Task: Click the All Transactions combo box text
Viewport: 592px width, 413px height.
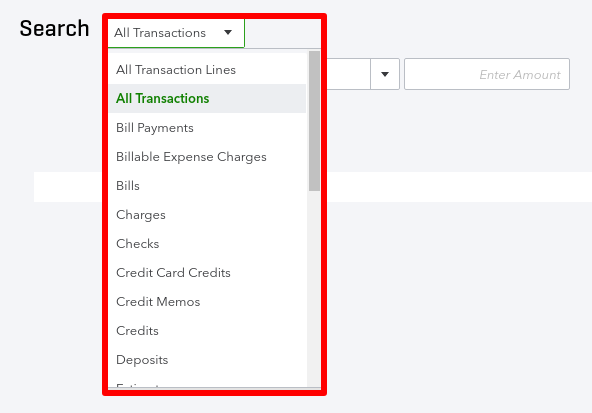Action: tap(160, 33)
